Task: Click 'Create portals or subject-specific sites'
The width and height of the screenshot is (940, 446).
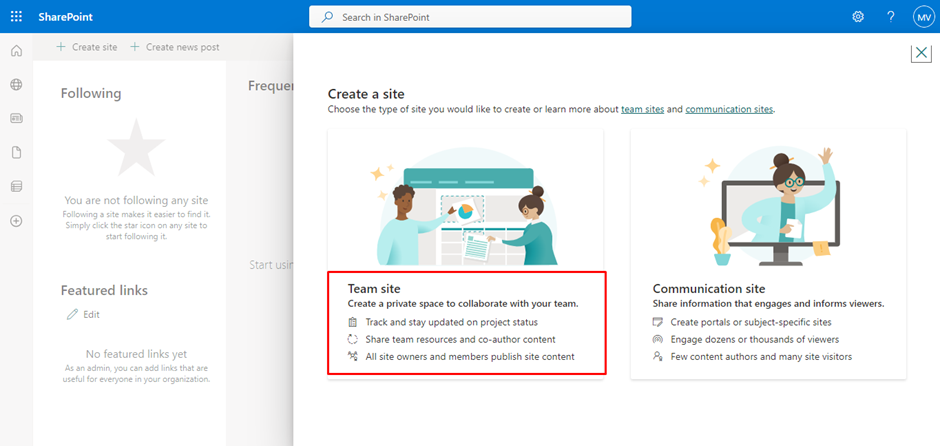Action: click(751, 322)
